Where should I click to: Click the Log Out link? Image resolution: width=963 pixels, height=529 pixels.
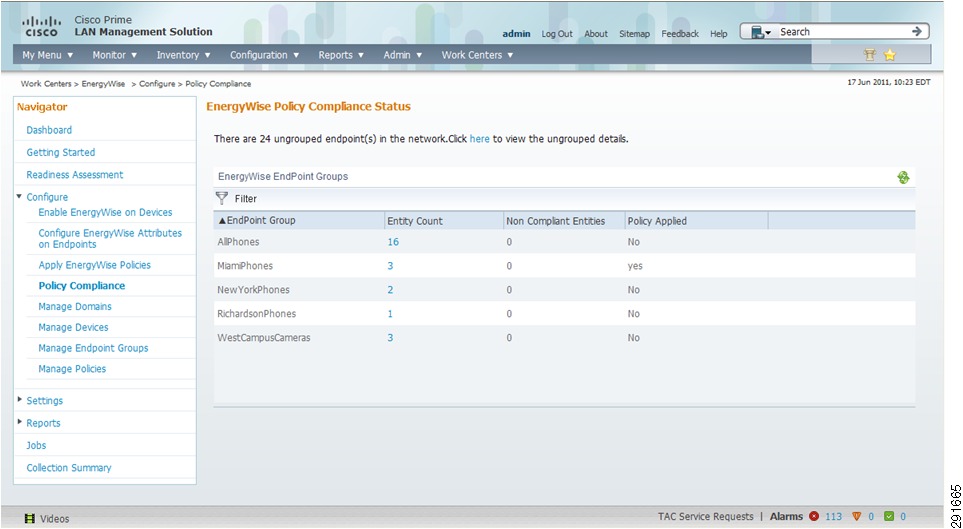click(x=556, y=34)
